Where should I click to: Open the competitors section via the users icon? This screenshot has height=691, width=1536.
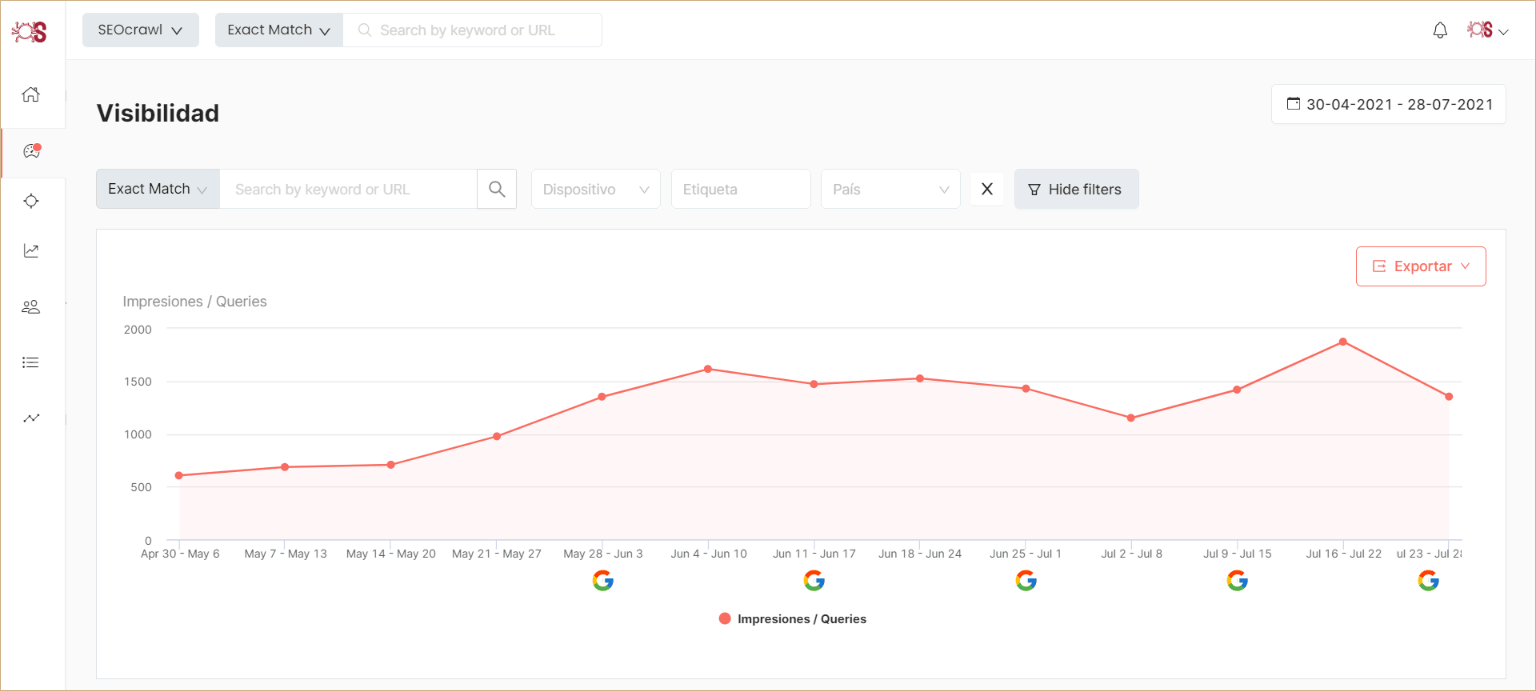(31, 306)
